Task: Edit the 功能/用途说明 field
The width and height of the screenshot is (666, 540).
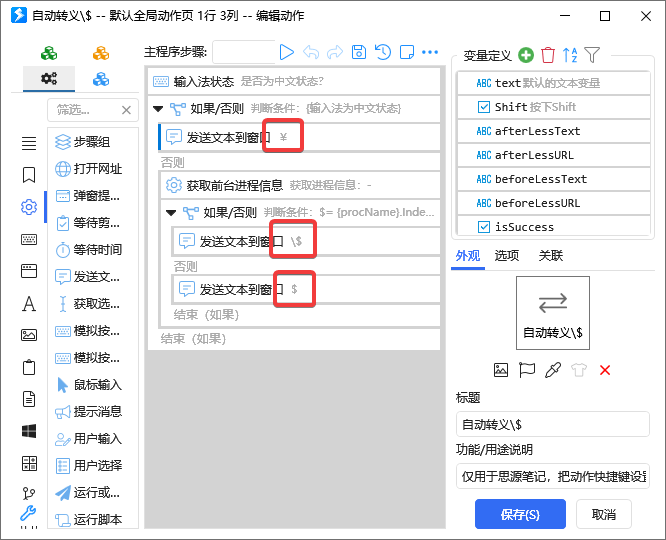Action: click(553, 476)
